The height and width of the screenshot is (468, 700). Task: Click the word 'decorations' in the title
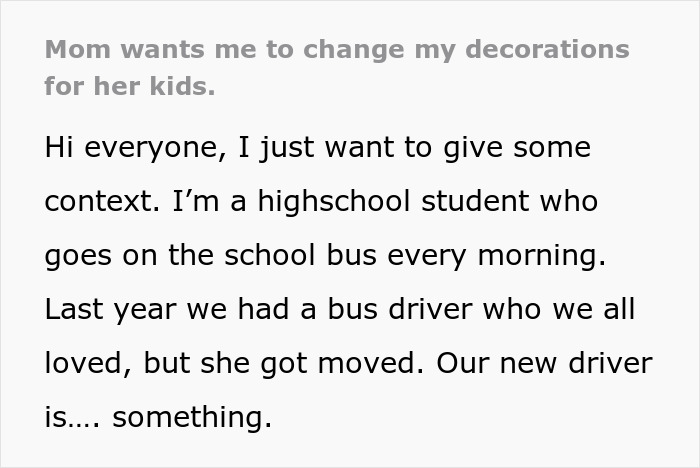[x=547, y=49]
